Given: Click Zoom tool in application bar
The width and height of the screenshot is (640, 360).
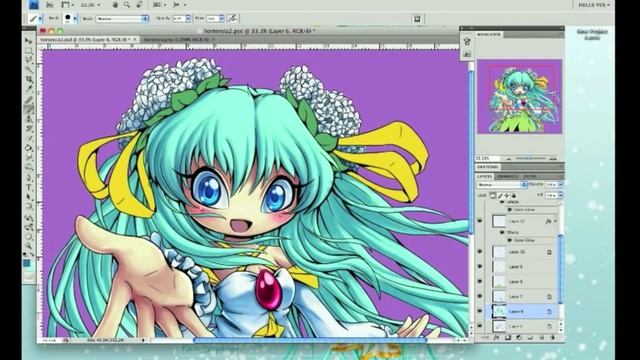Looking at the screenshot, I should tap(127, 5).
